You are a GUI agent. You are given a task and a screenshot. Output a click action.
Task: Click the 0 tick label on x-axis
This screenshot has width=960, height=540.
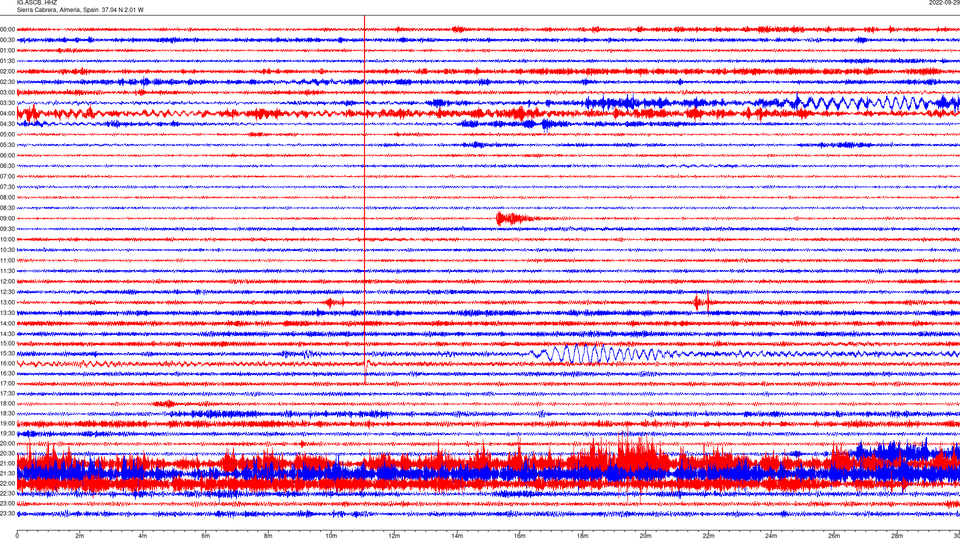click(x=17, y=536)
